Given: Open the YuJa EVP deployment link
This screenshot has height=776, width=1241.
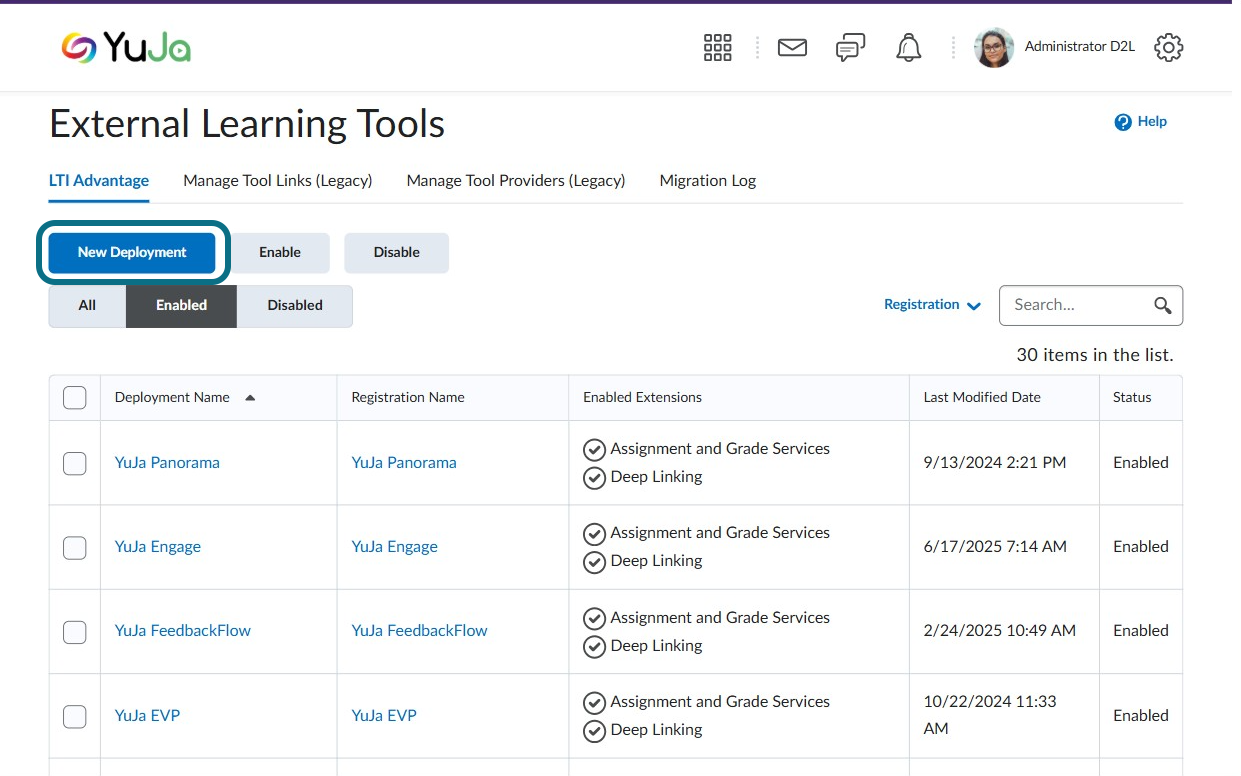Looking at the screenshot, I should 147,716.
